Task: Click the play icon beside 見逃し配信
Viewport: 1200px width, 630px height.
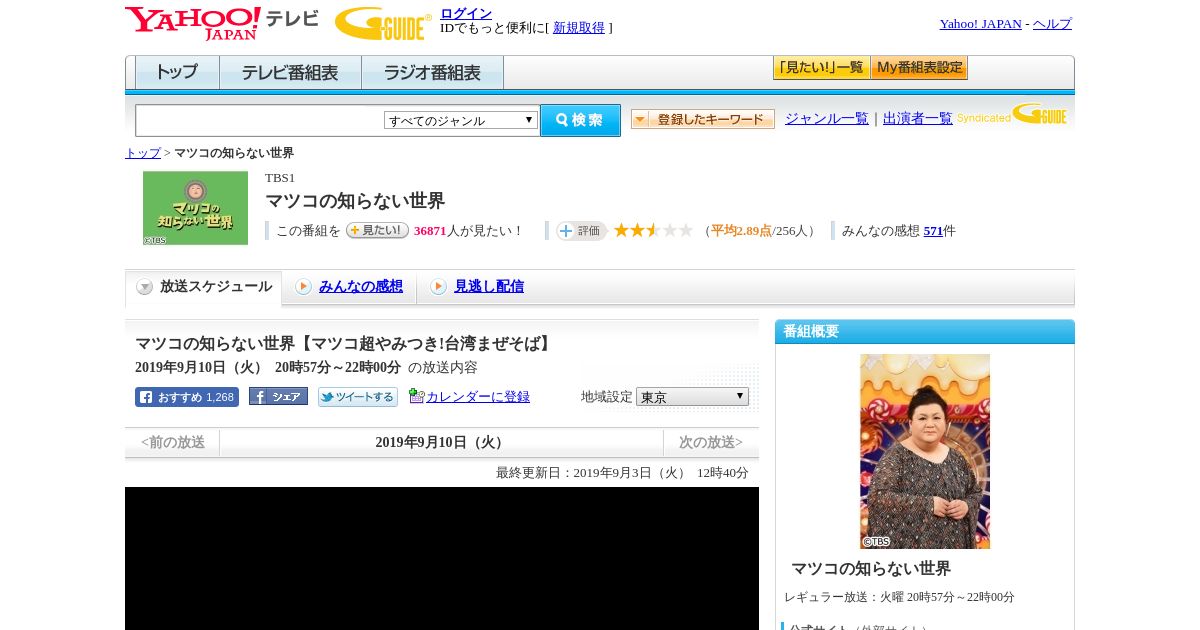Action: click(x=438, y=287)
